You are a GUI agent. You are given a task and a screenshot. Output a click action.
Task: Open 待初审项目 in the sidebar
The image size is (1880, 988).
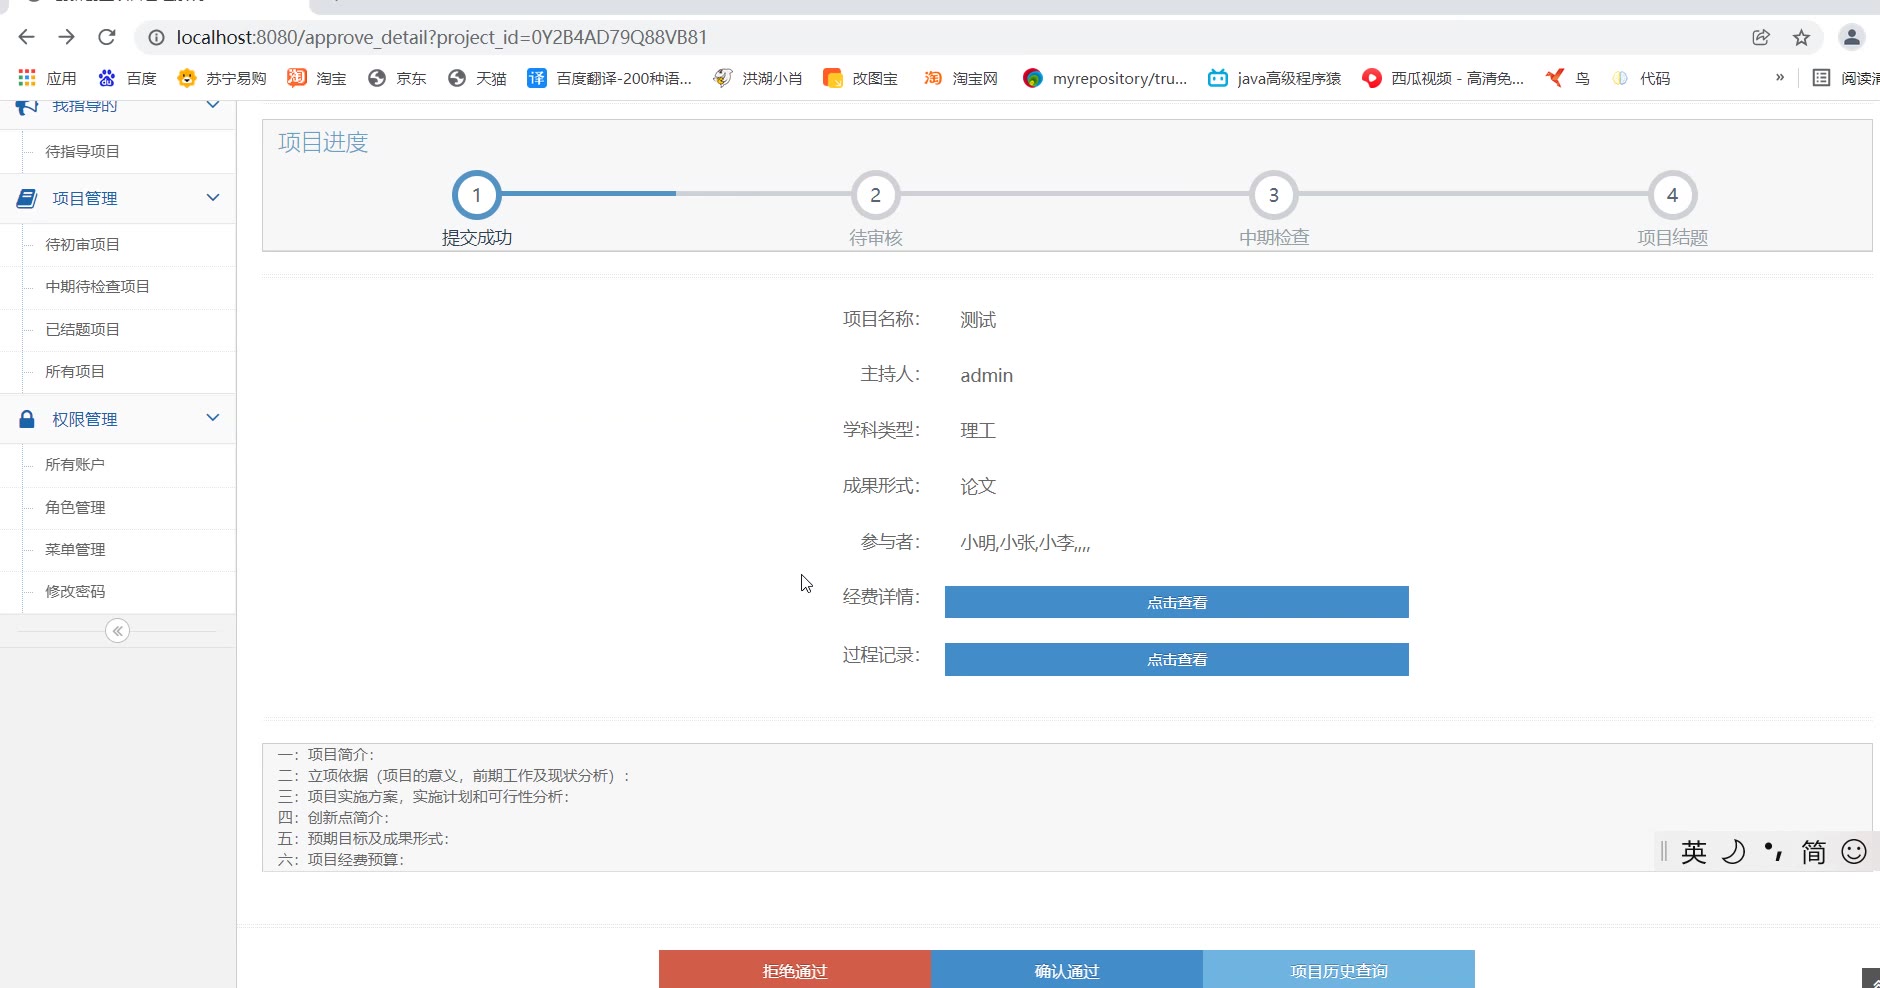(x=82, y=245)
